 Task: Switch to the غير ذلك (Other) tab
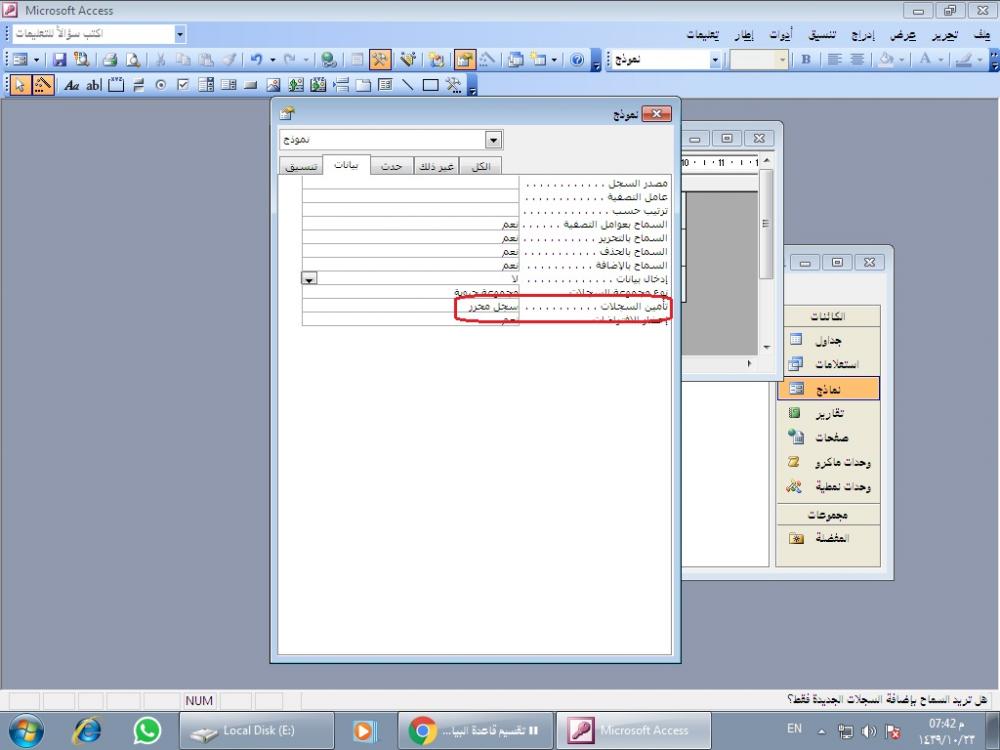[436, 166]
